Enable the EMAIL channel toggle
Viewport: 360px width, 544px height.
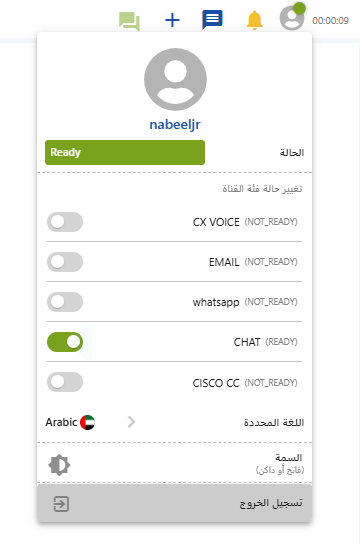65,262
